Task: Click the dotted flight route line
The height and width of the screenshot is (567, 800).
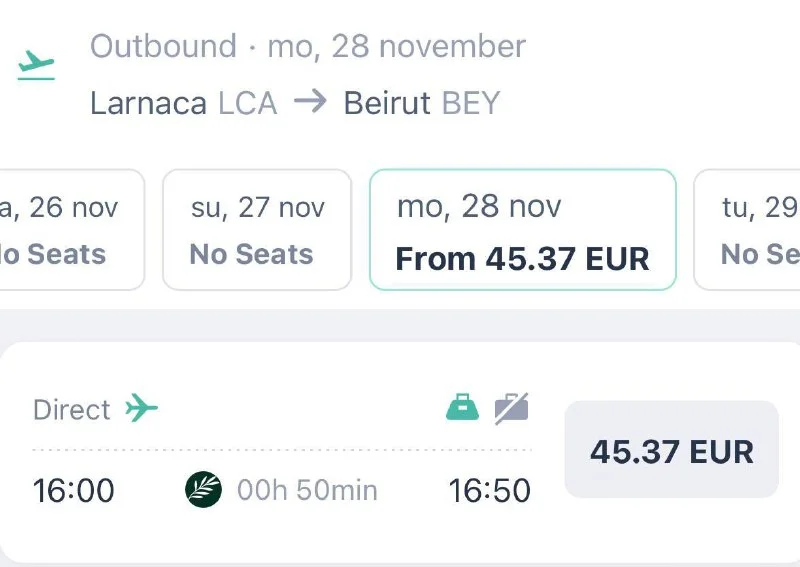Action: (x=282, y=450)
